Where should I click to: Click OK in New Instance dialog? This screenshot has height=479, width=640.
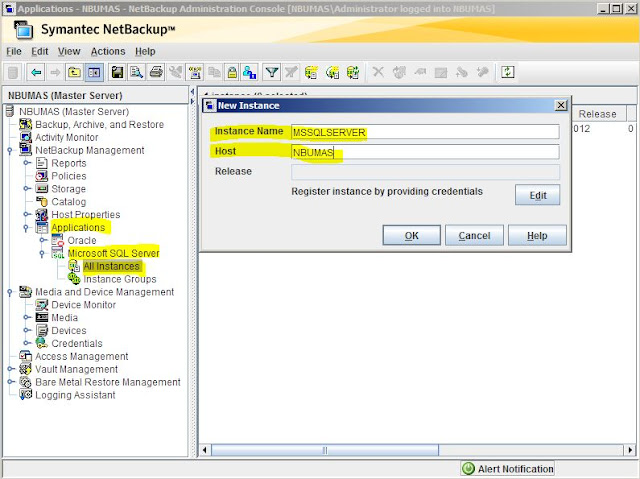[x=411, y=235]
